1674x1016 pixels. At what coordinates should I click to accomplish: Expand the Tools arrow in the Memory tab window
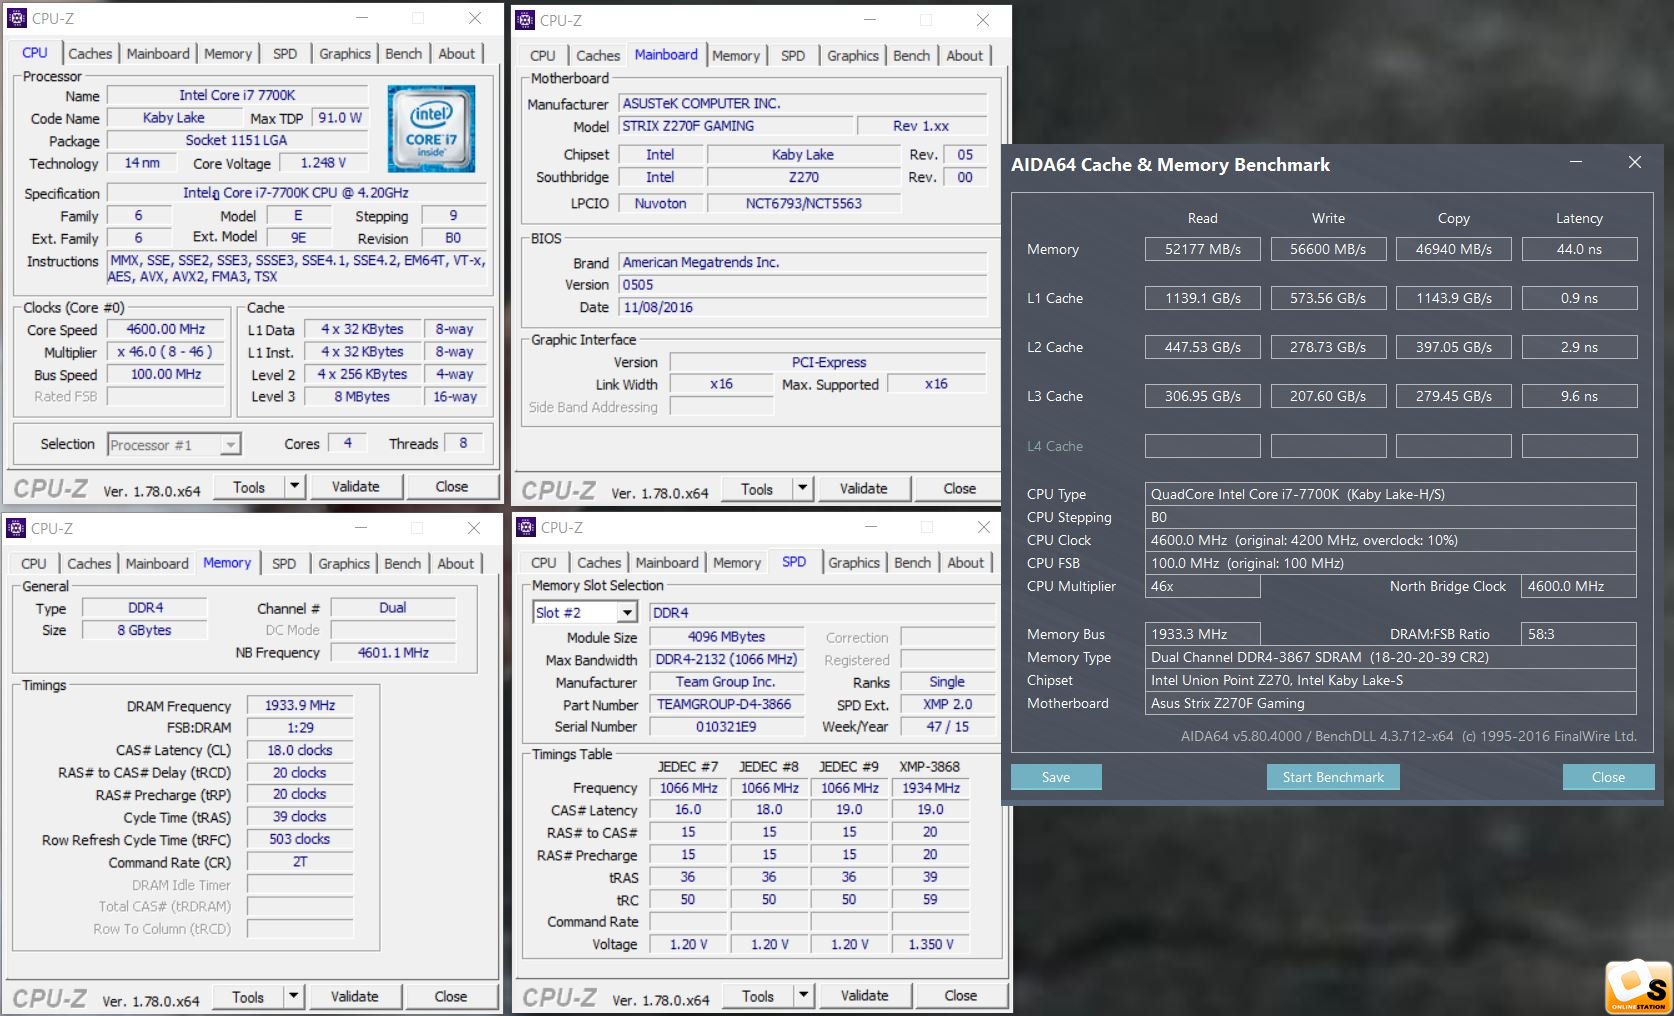[294, 996]
